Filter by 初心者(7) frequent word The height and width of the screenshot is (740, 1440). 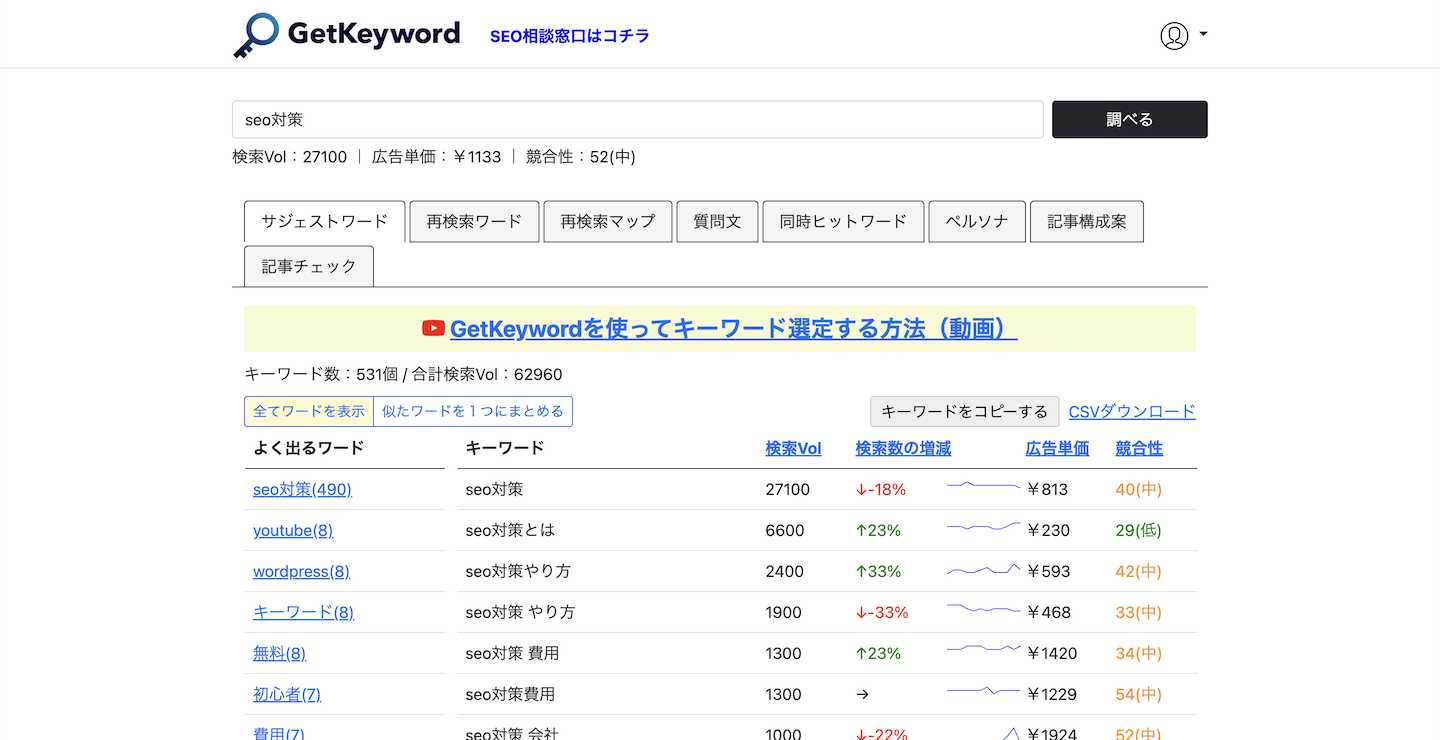287,694
